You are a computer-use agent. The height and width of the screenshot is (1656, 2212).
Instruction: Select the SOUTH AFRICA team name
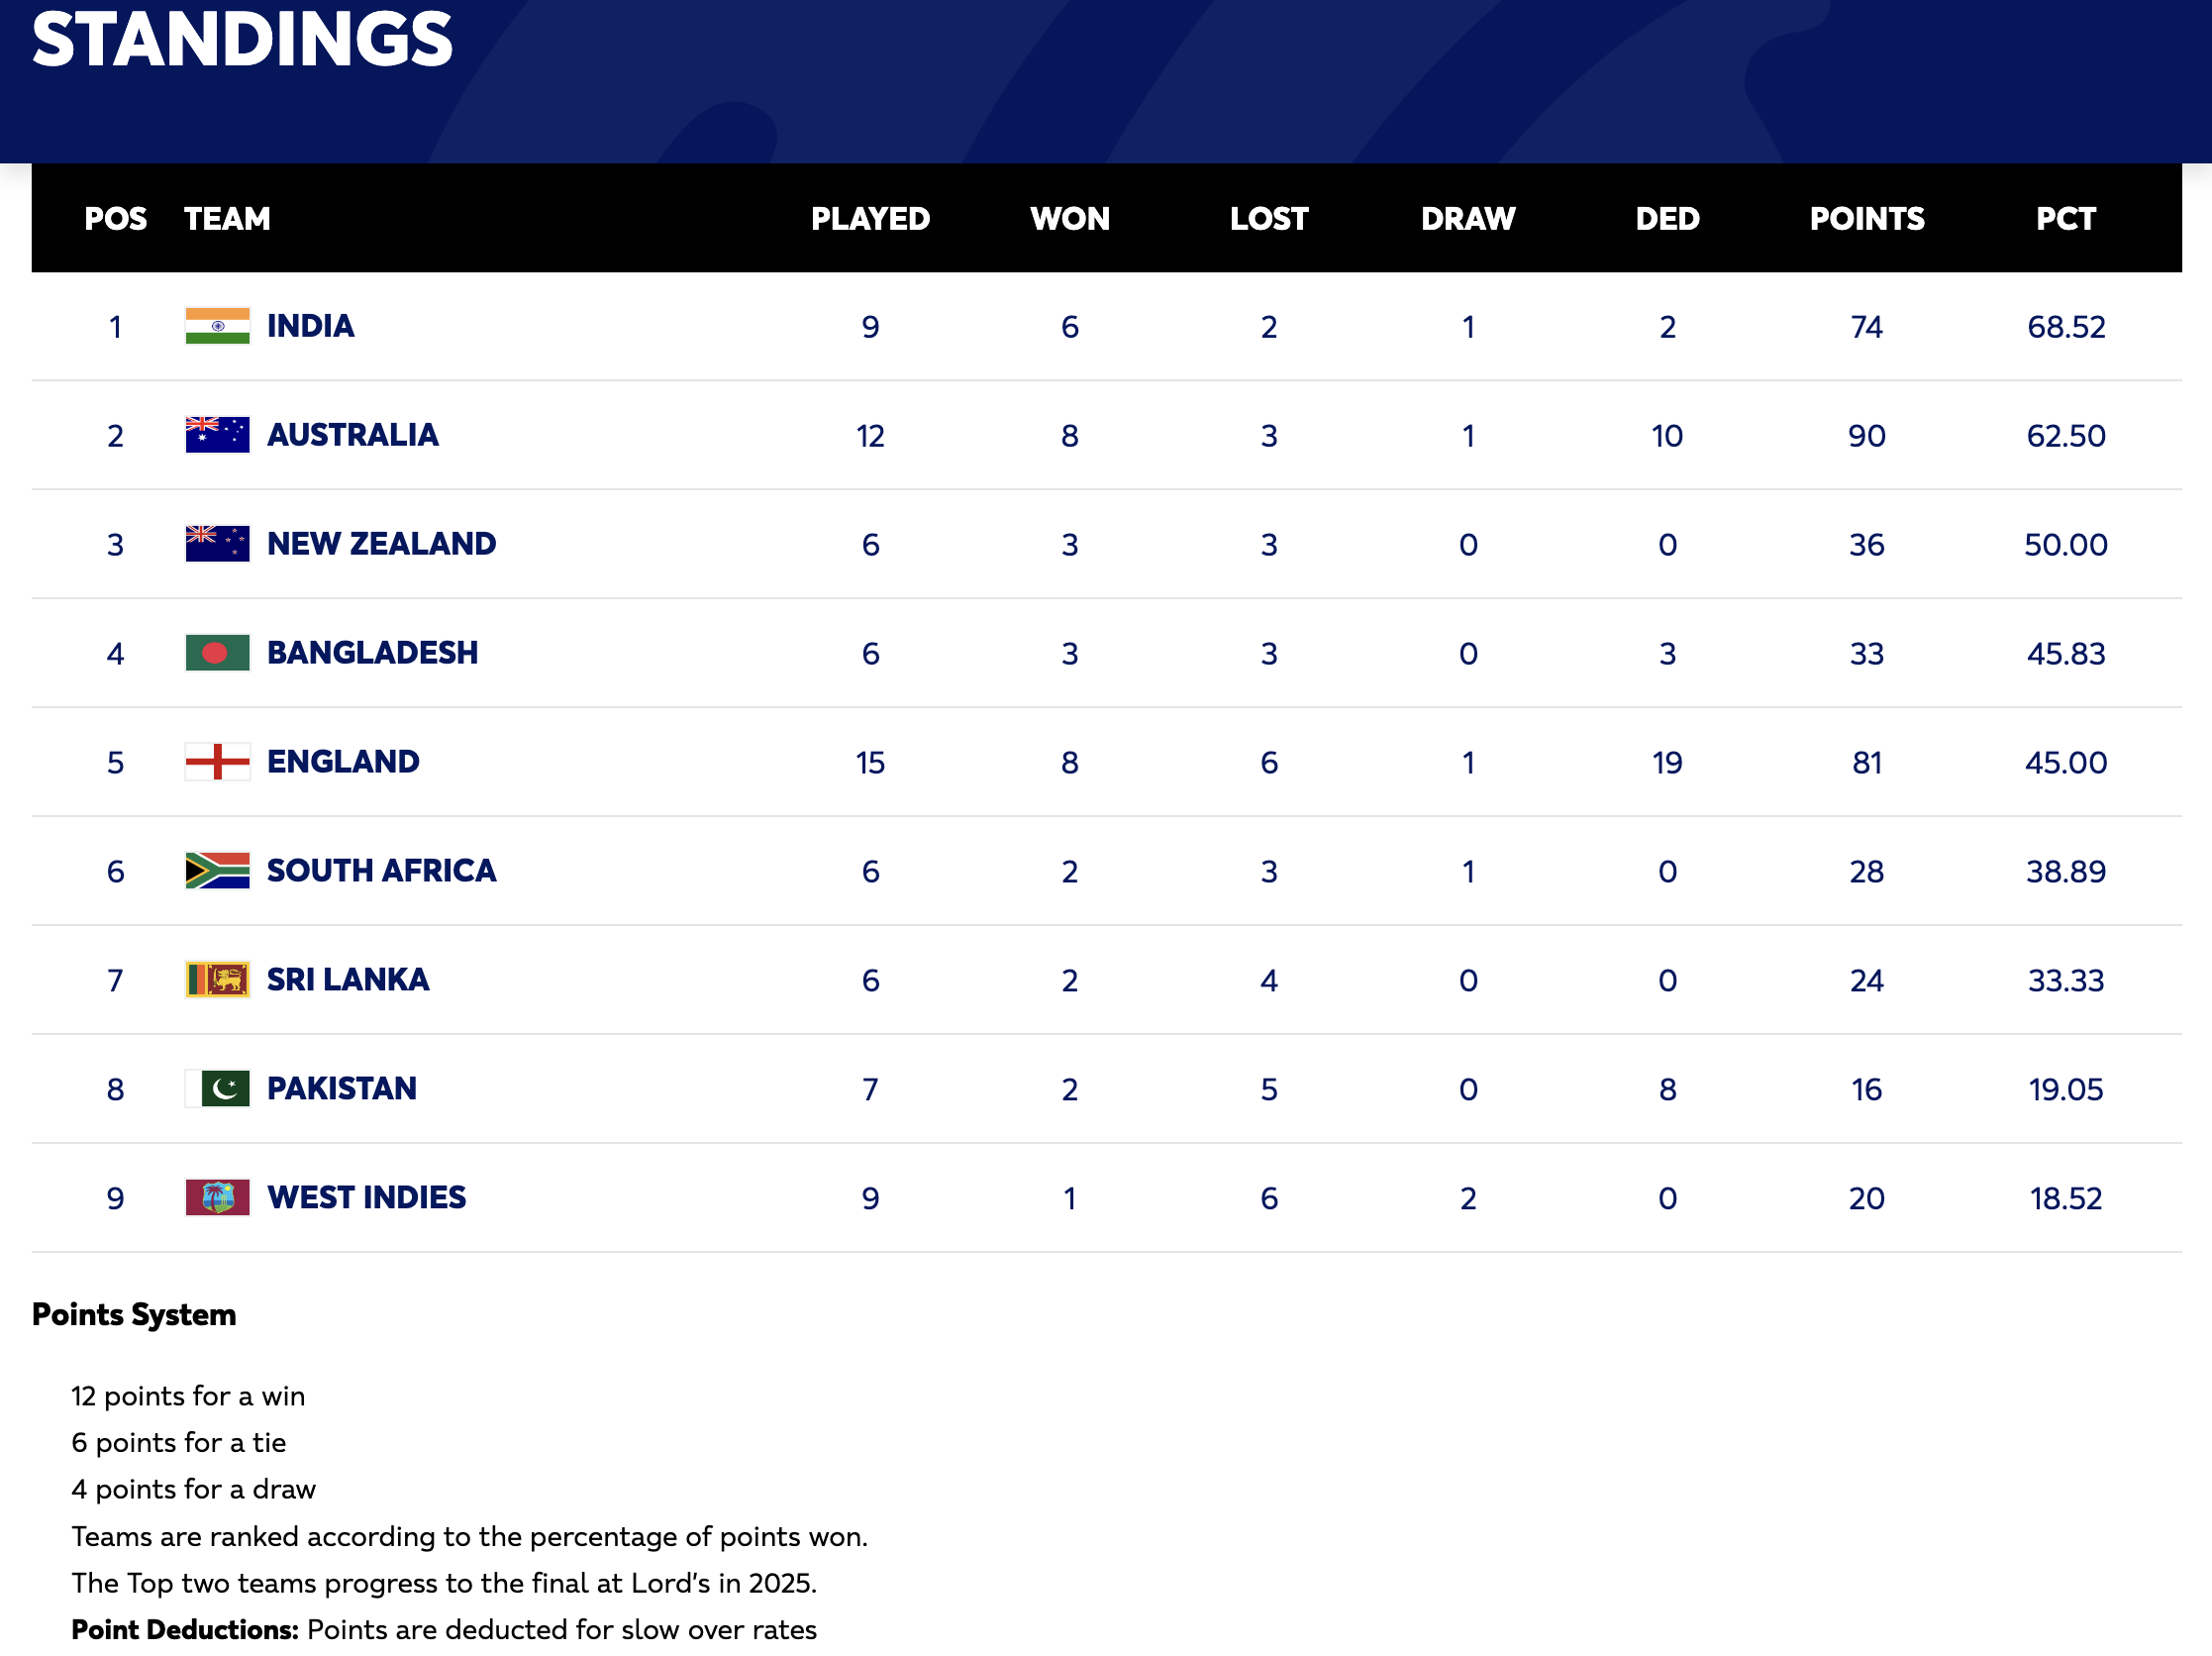381,871
